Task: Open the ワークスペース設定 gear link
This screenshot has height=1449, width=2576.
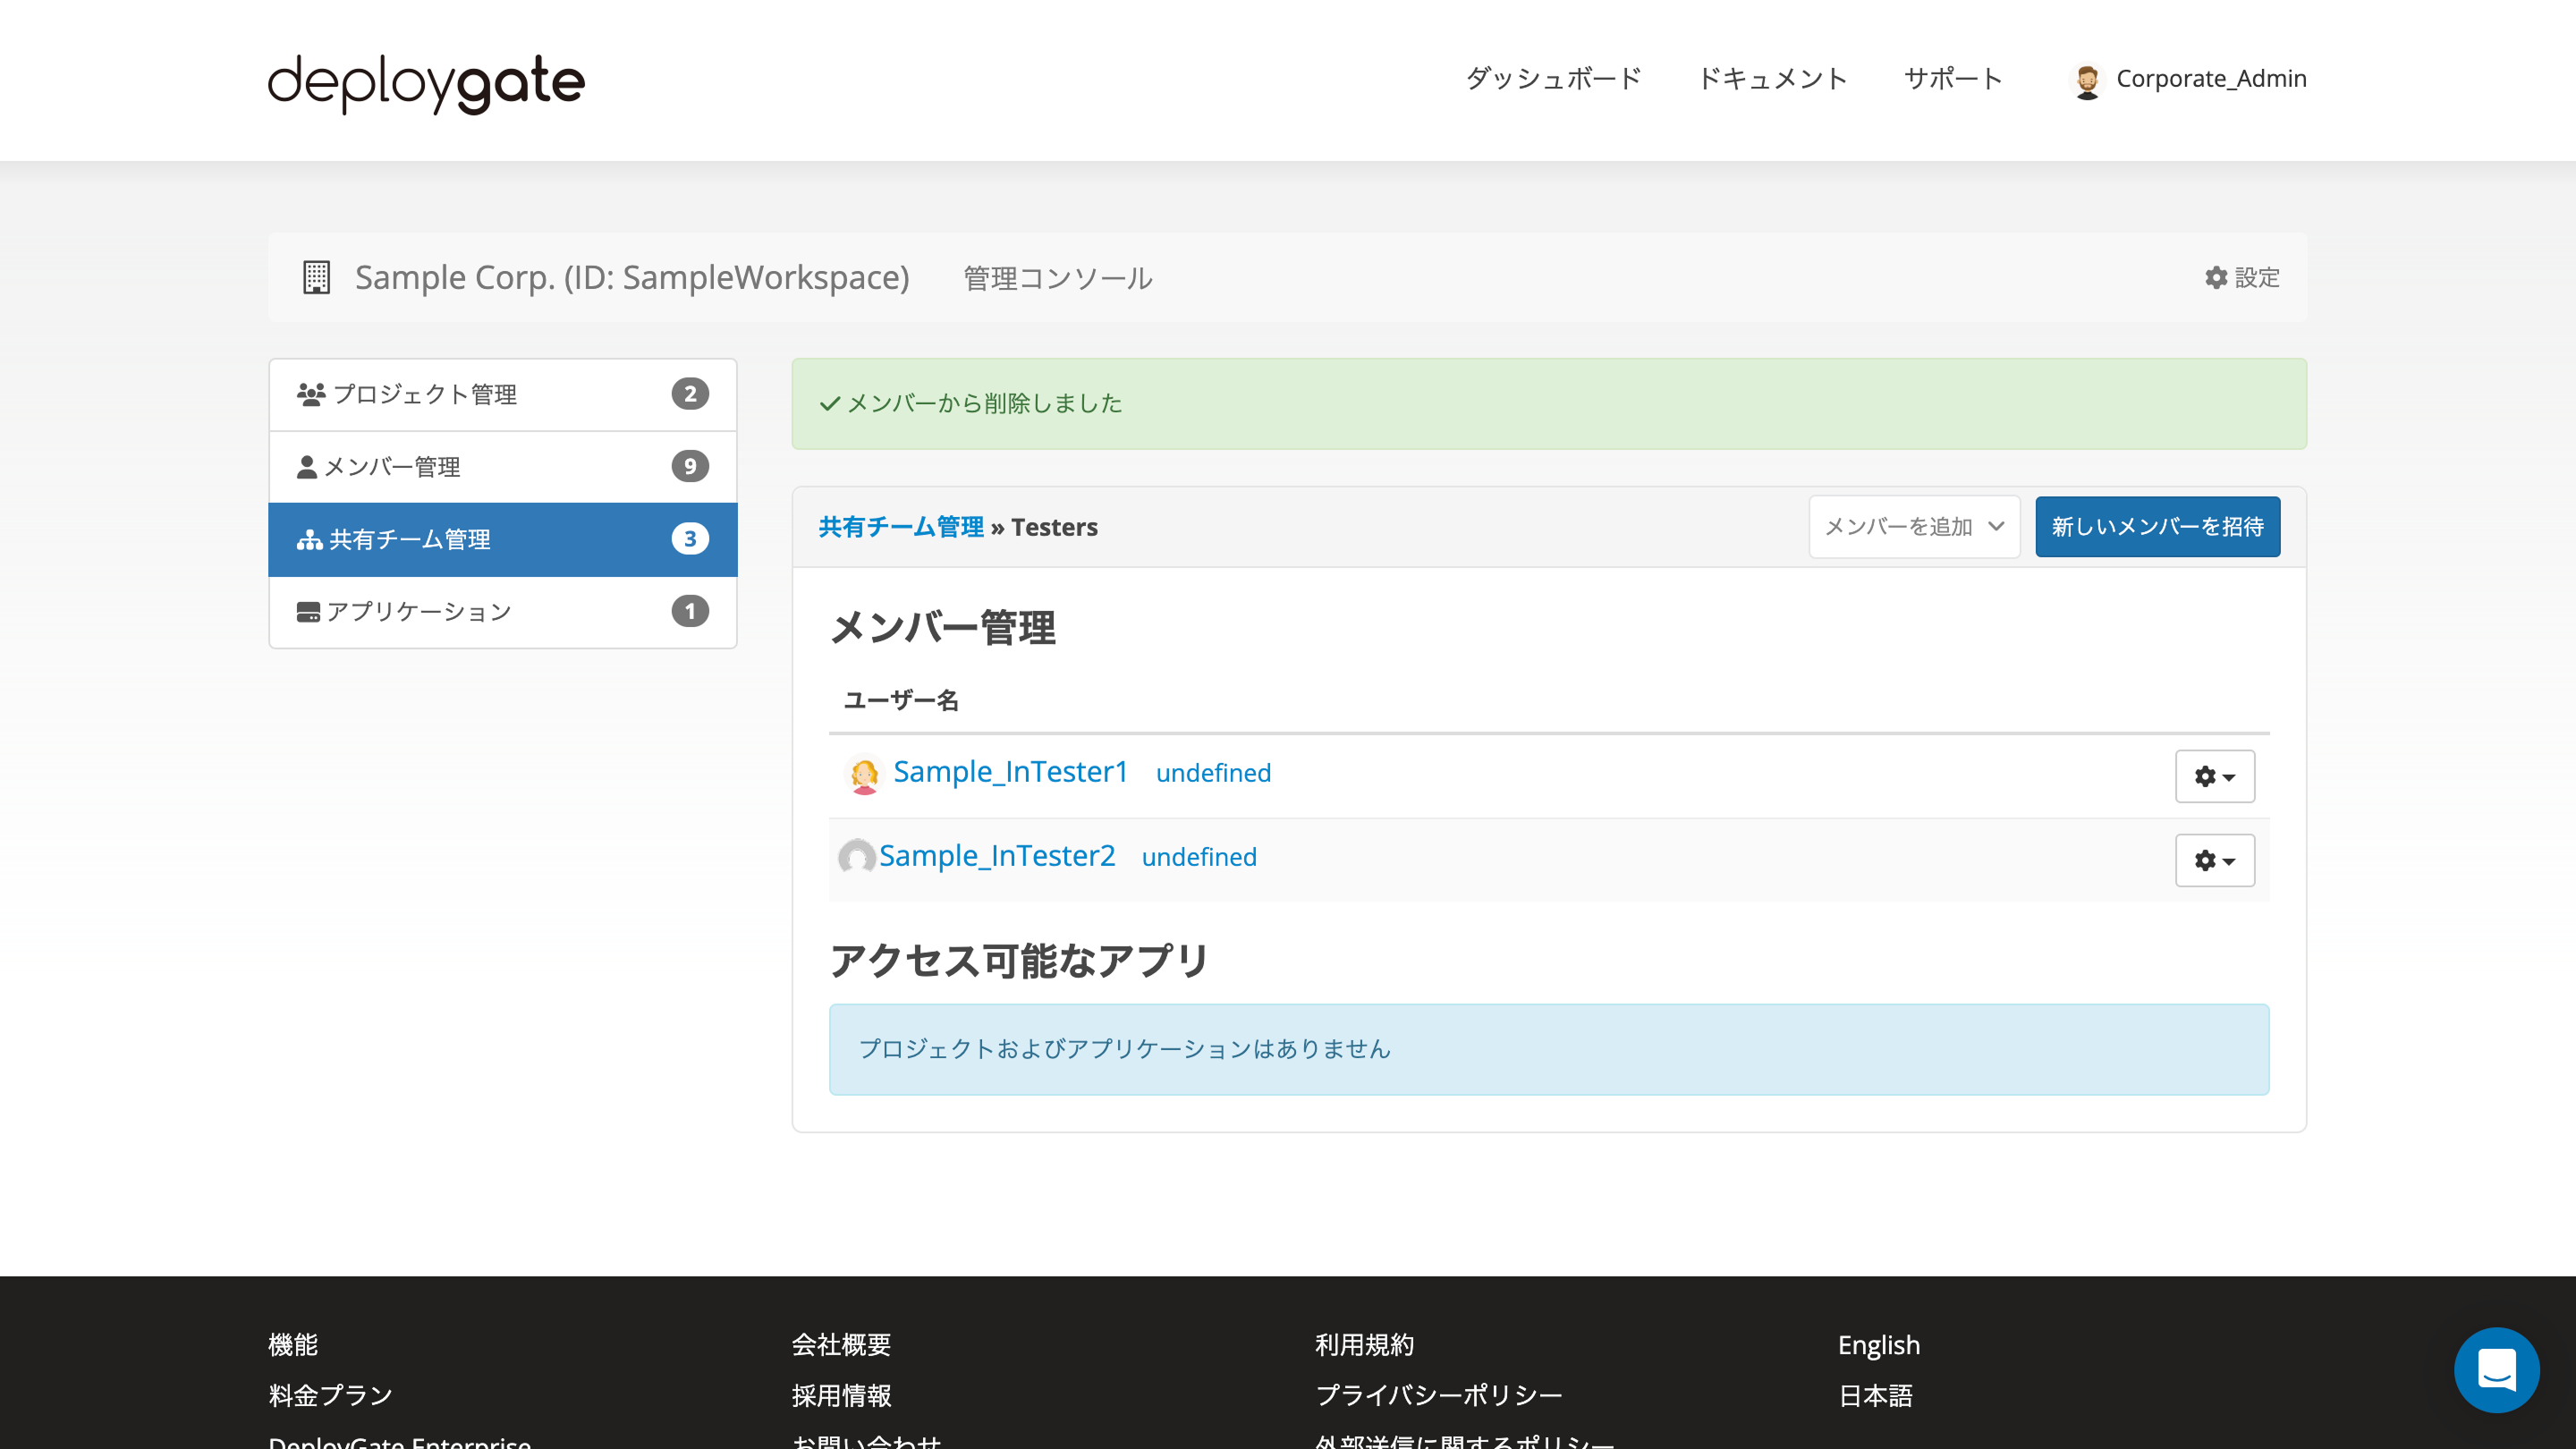Action: pyautogui.click(x=2241, y=277)
